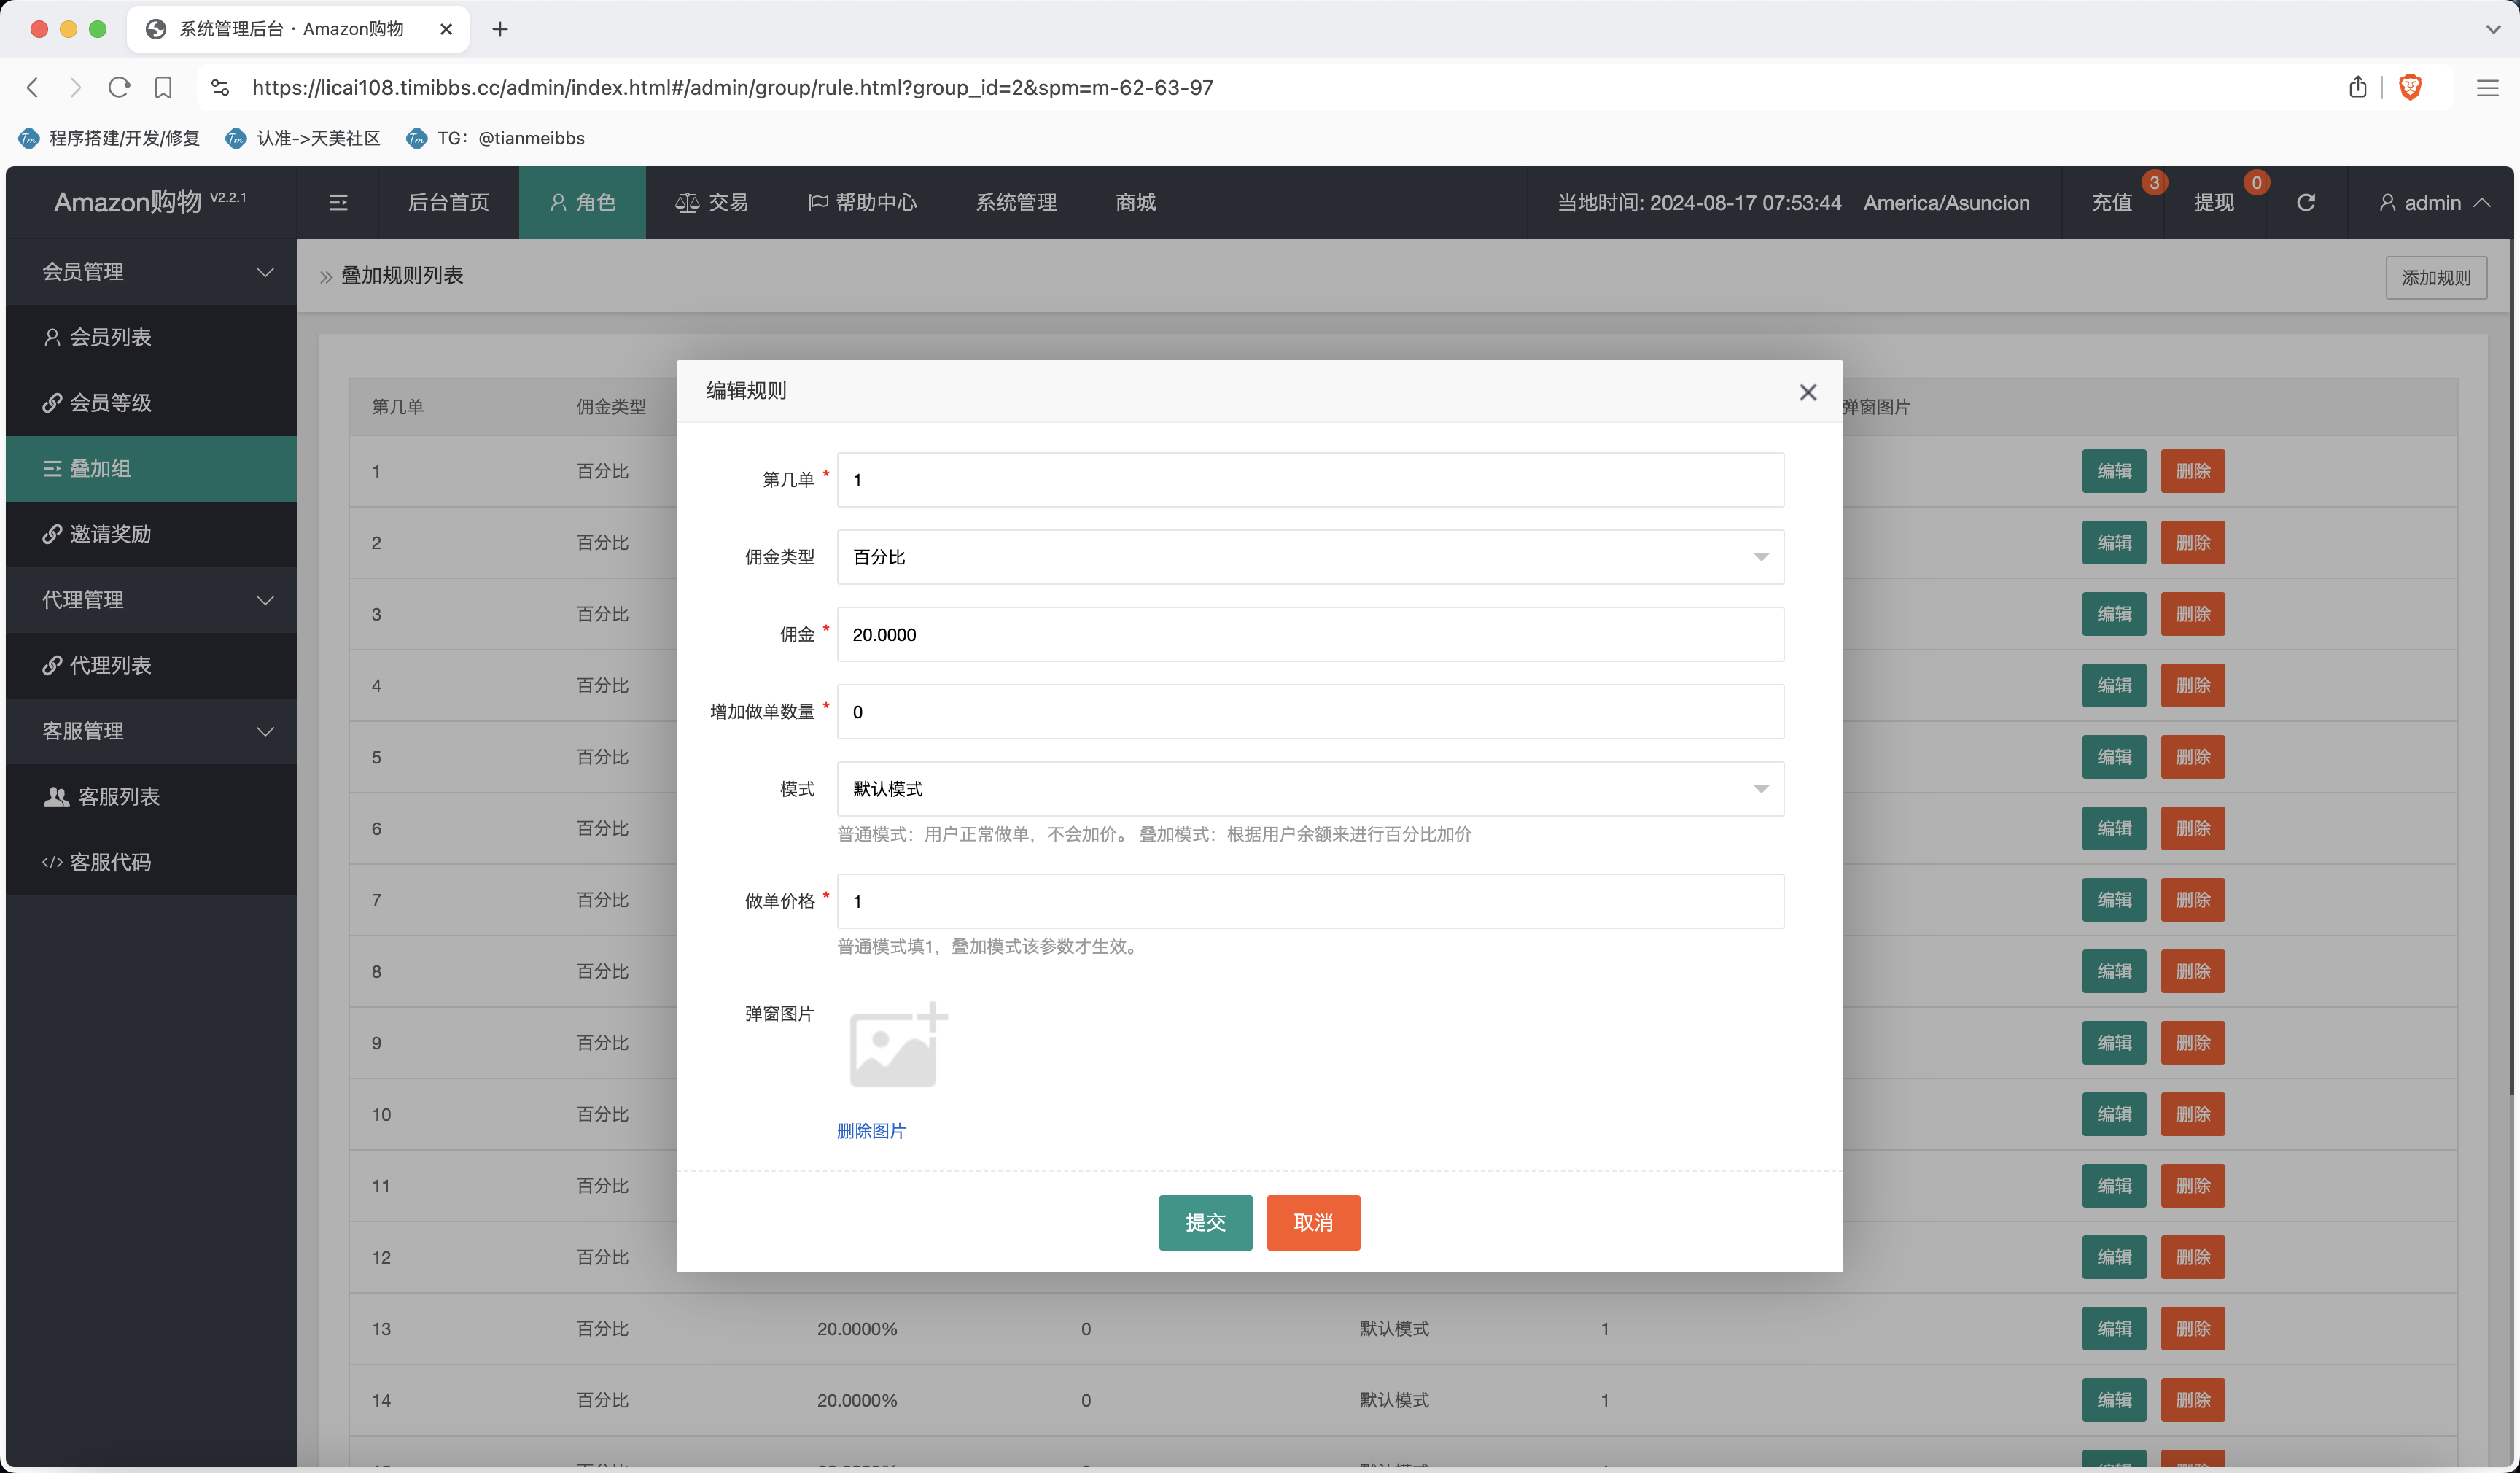Open 客服列表 in the sidebar
2520x1473 pixels.
click(151, 797)
